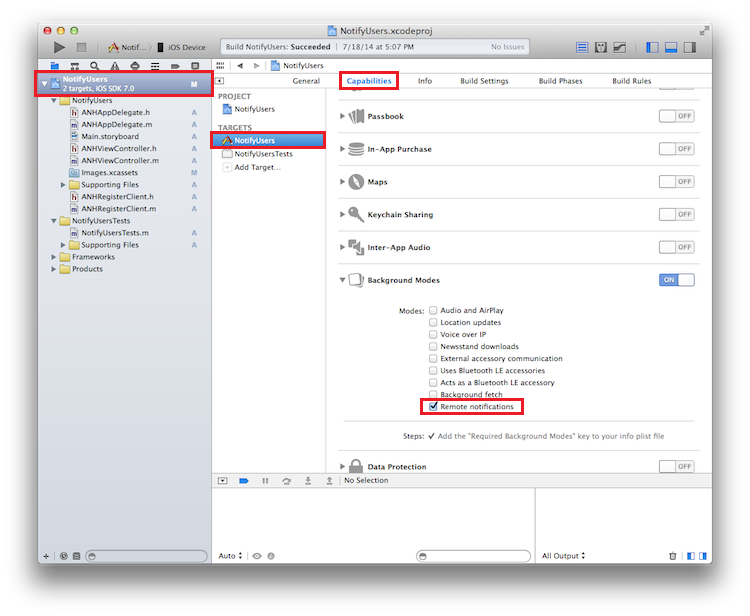Expand the Products folder

pos(54,269)
